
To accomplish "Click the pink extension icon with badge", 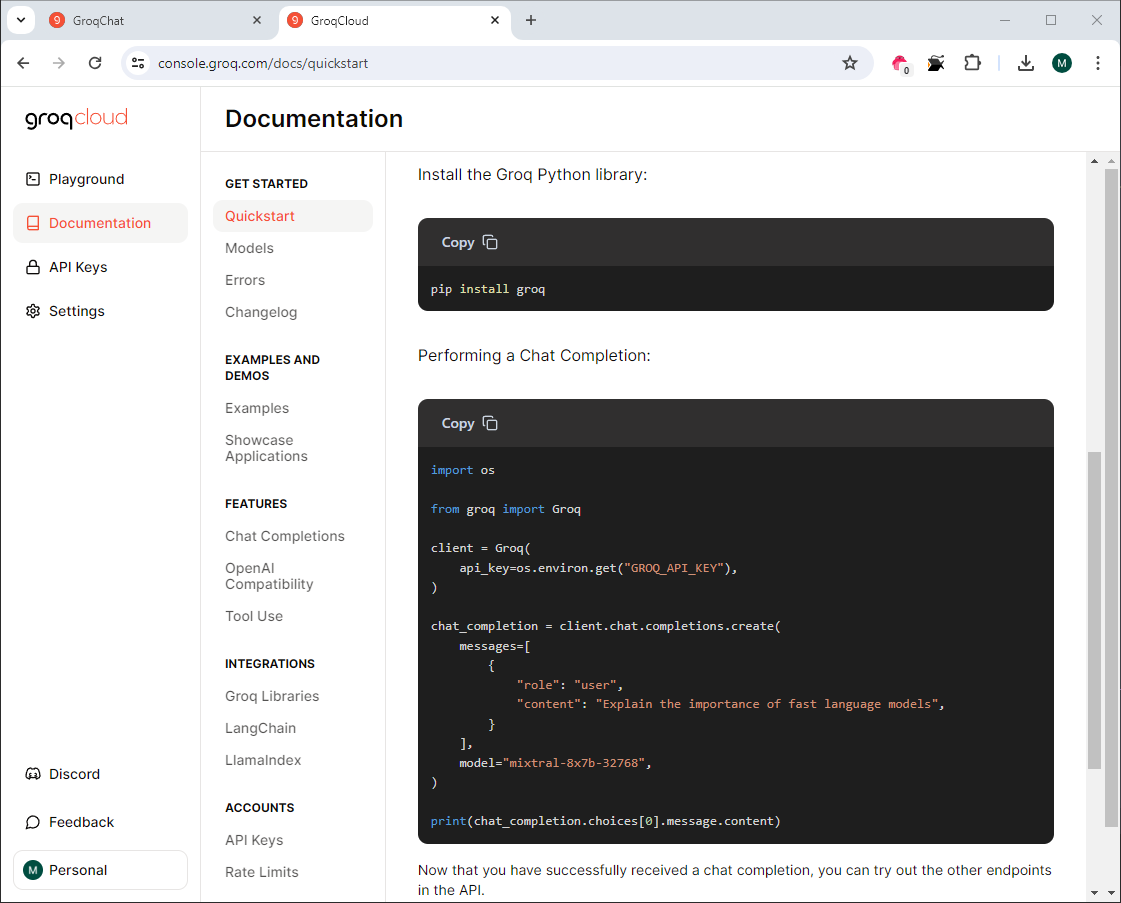I will click(900, 64).
